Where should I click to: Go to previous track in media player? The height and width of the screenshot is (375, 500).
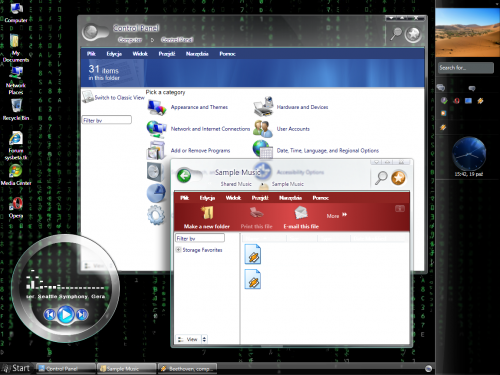point(50,314)
